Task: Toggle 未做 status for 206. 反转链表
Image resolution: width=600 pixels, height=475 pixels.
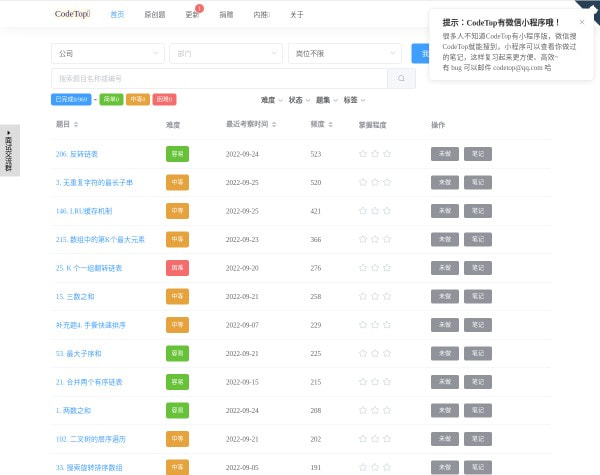Action: [x=444, y=154]
